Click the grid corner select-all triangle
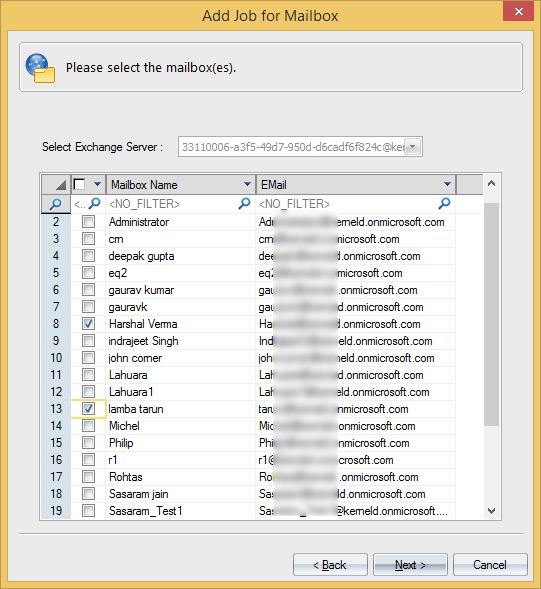This screenshot has height=589, width=541. click(x=61, y=185)
